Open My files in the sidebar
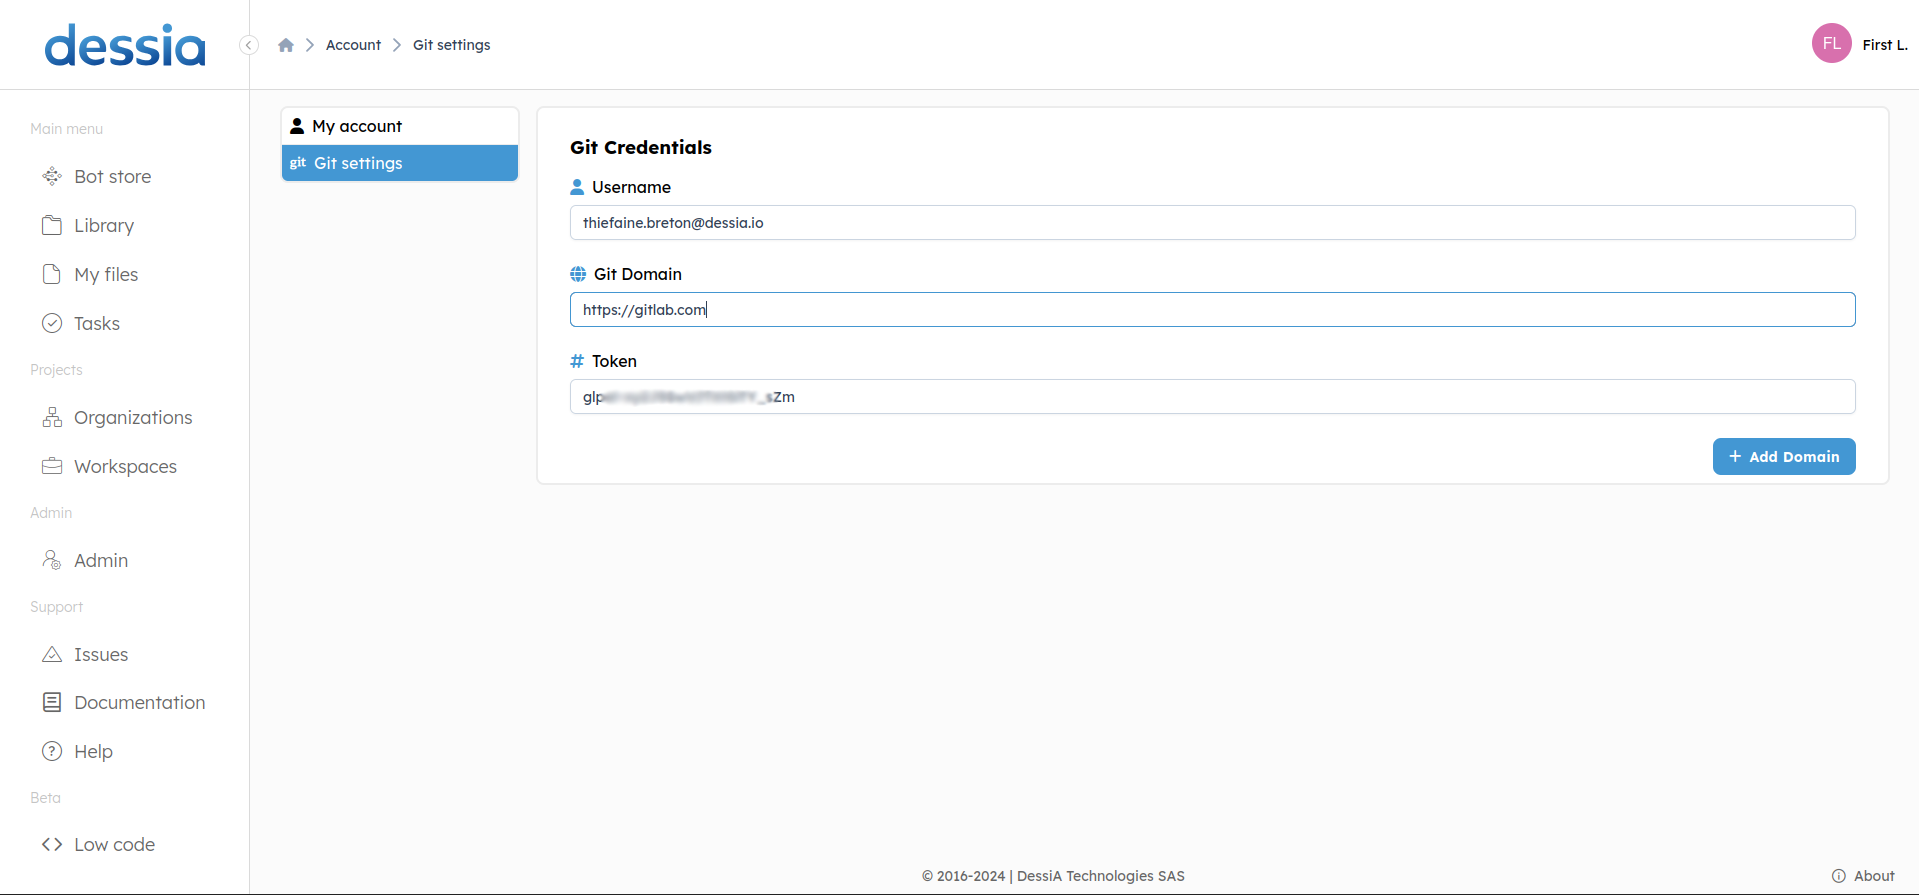1919x895 pixels. (x=106, y=275)
